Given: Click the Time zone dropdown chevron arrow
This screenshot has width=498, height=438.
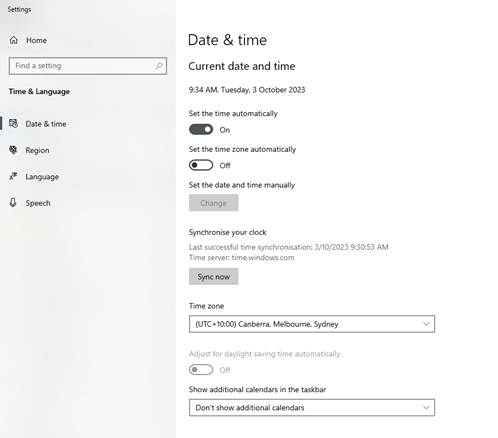Looking at the screenshot, I should (x=426, y=324).
